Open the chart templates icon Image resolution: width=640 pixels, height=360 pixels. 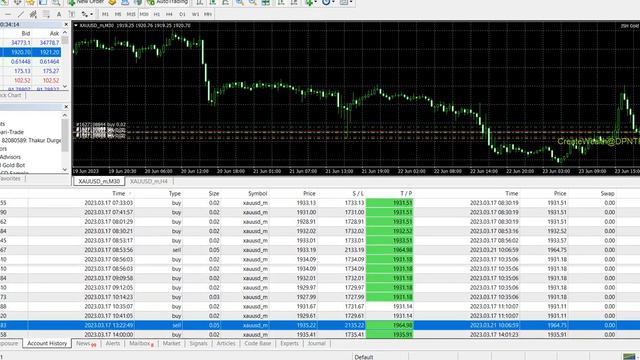[x=344, y=2]
